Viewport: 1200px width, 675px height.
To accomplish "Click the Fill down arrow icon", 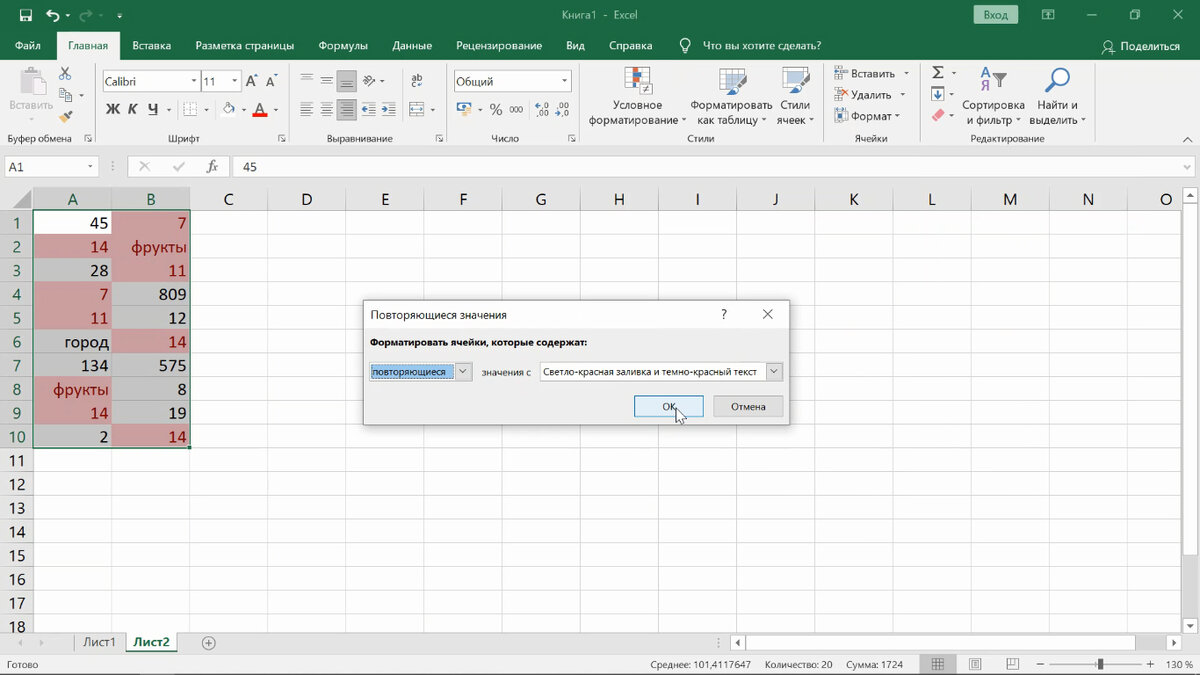I will point(938,94).
